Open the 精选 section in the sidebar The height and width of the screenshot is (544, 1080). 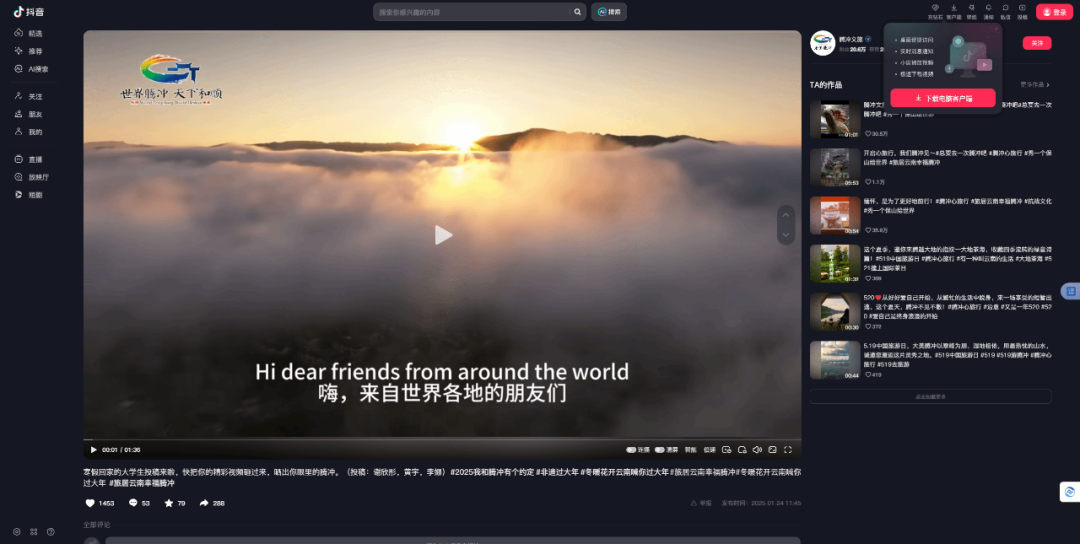[x=29, y=33]
